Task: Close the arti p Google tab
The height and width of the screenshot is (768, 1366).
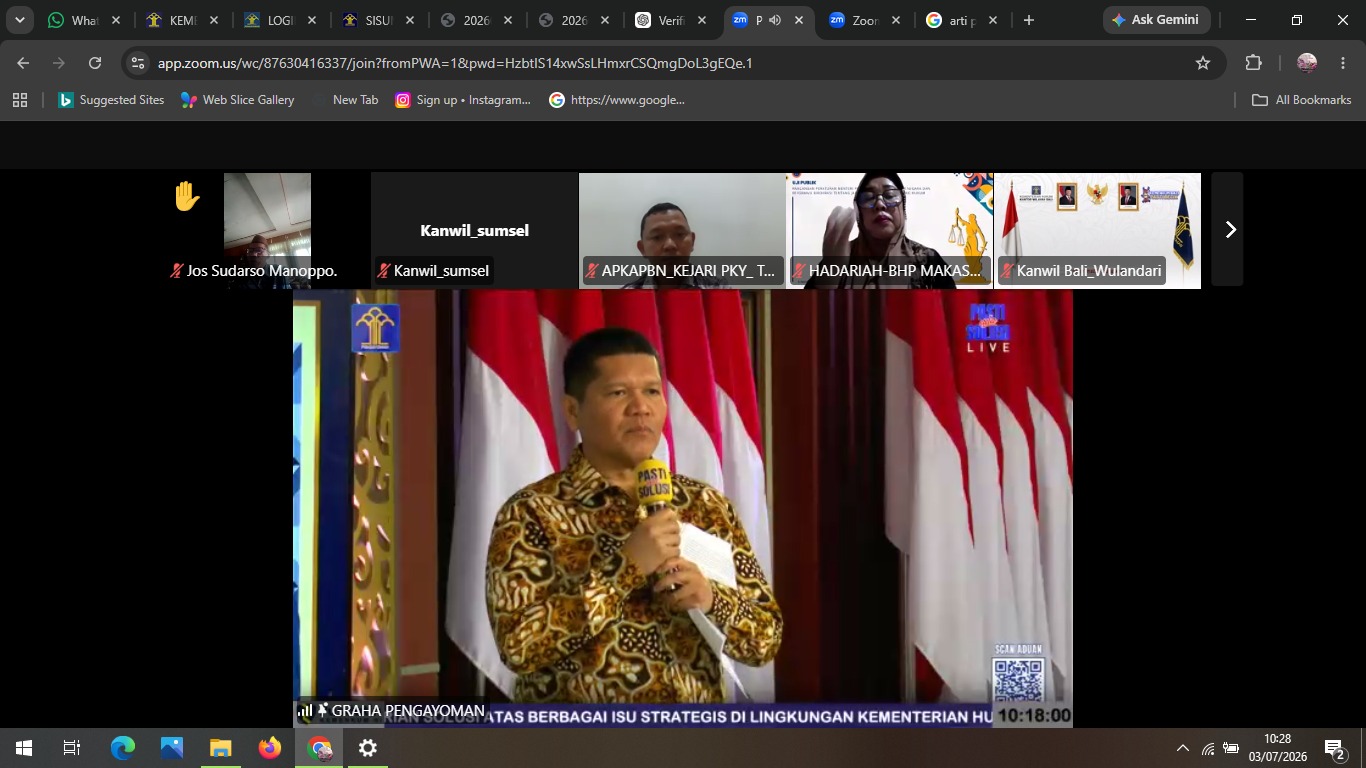Action: [x=992, y=20]
